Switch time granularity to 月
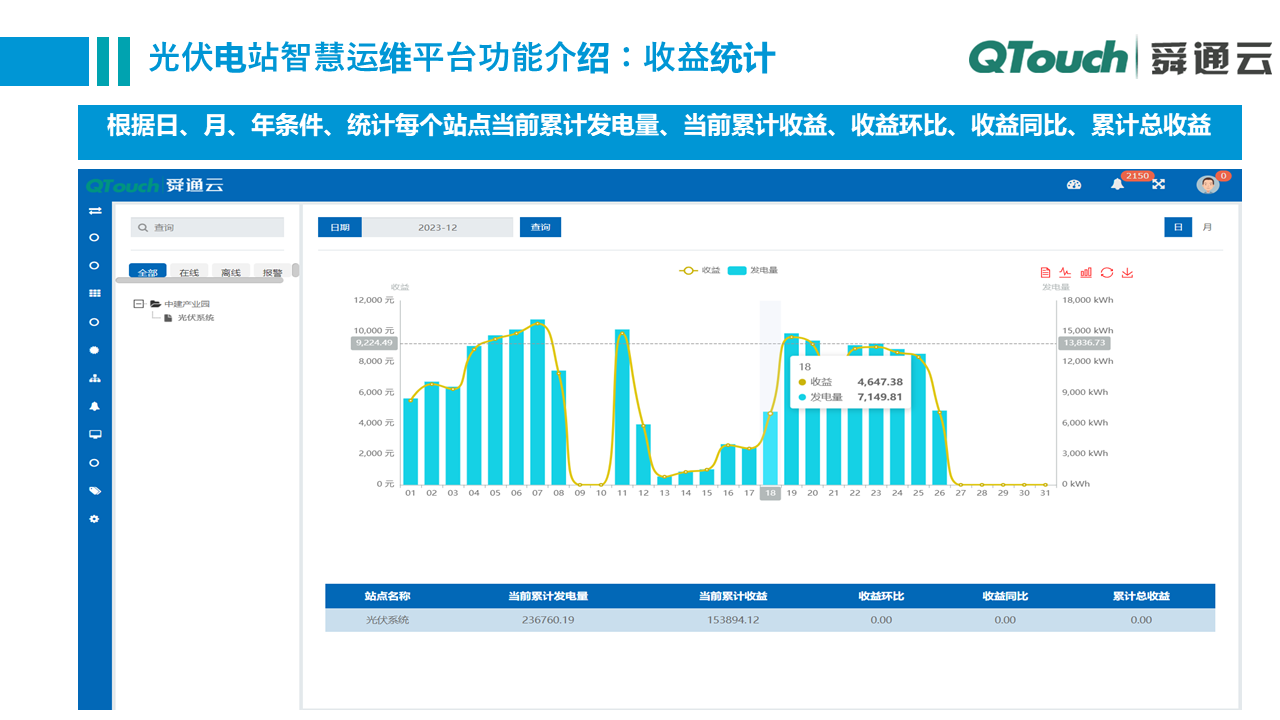Viewport: 1280px width, 720px height. click(x=1206, y=227)
